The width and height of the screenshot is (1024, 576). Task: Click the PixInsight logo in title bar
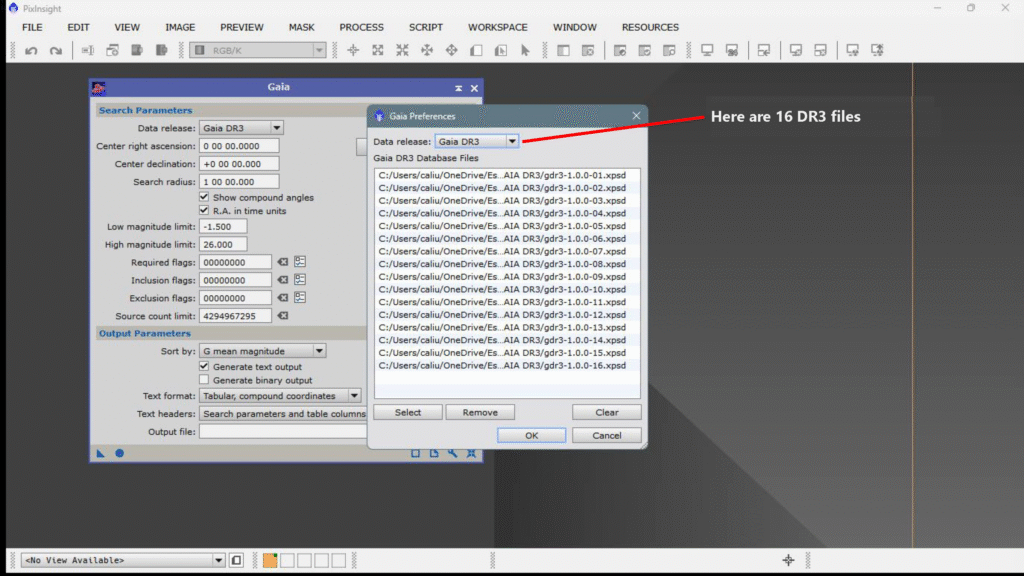[13, 8]
